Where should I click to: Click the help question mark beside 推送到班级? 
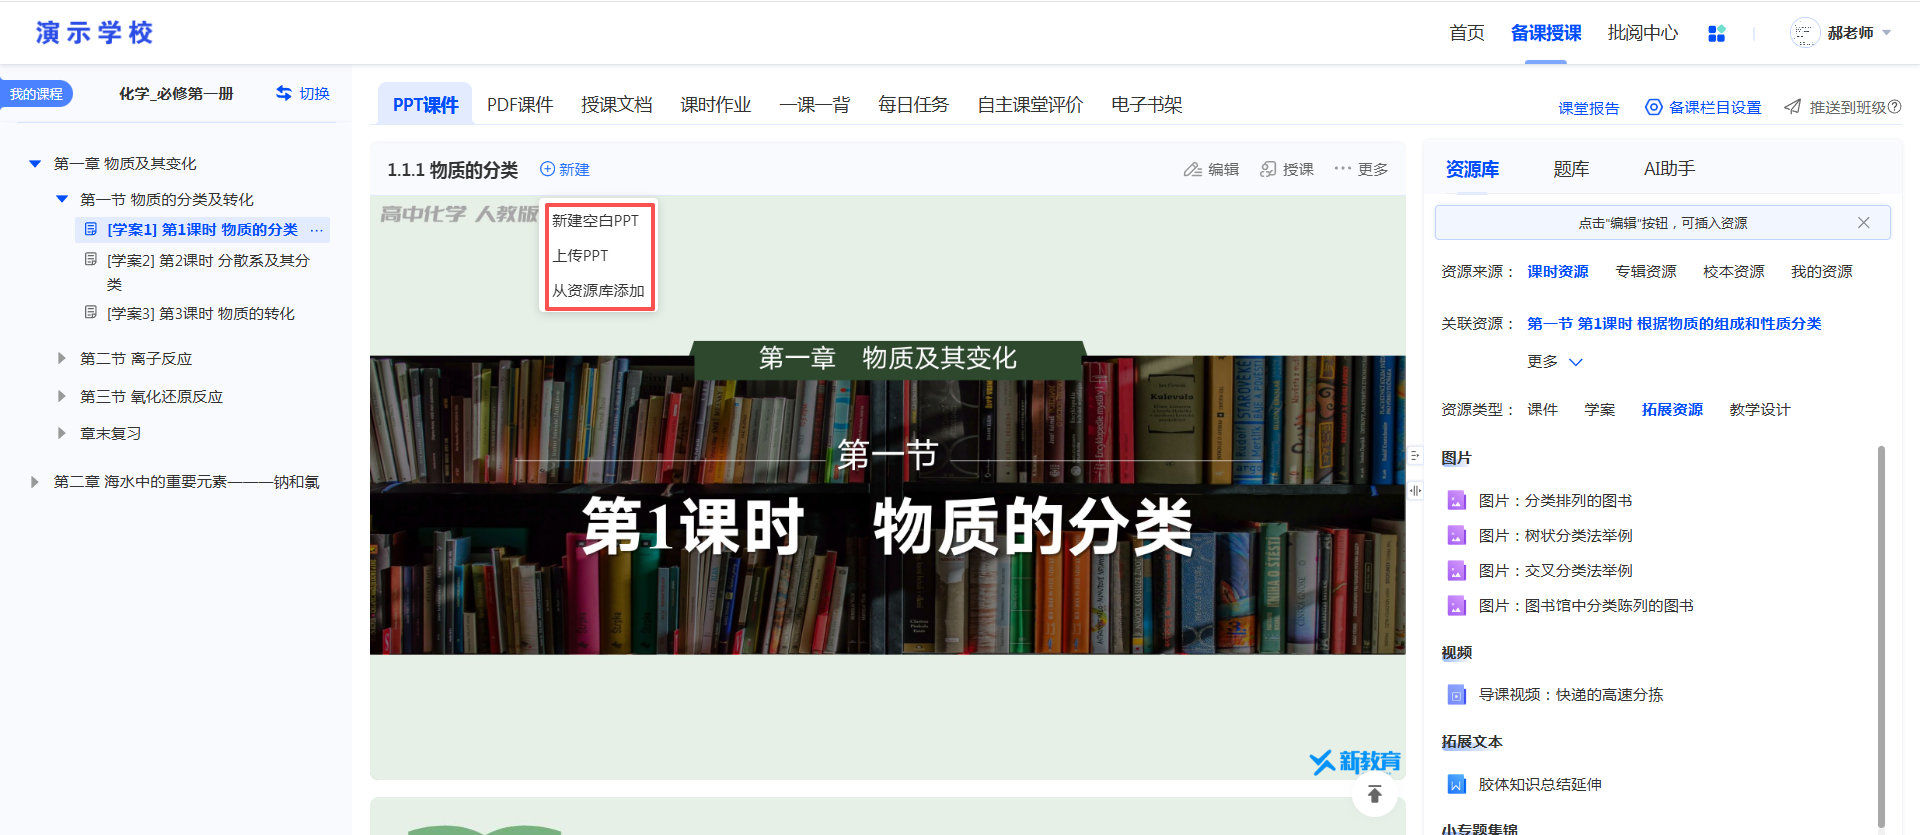[1894, 107]
